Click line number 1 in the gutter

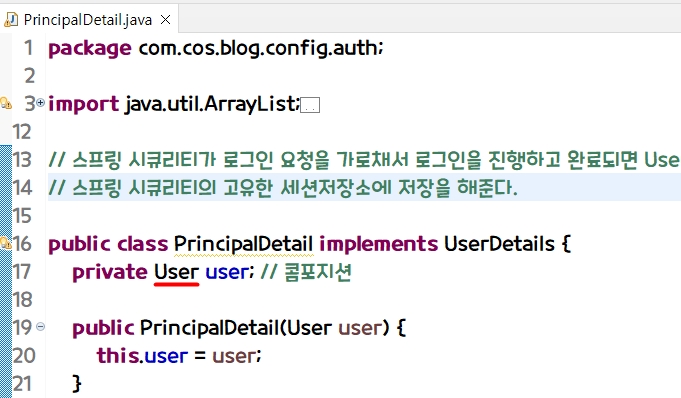pyautogui.click(x=29, y=48)
